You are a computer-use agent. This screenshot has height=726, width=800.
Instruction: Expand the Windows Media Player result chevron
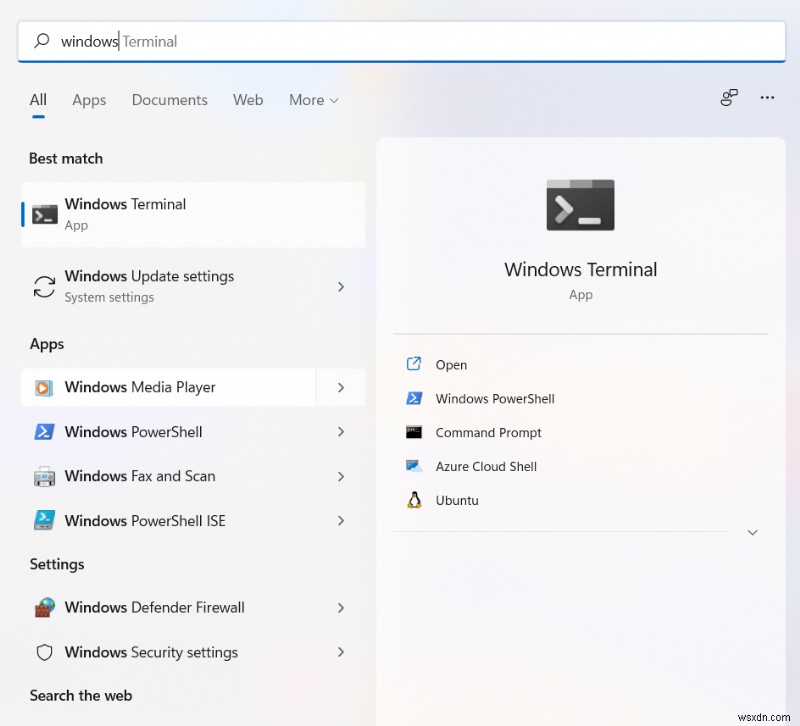(342, 388)
